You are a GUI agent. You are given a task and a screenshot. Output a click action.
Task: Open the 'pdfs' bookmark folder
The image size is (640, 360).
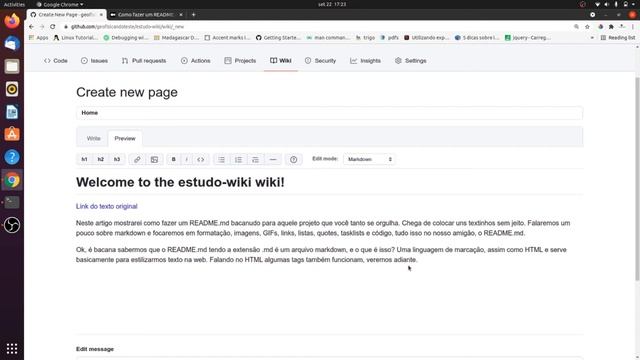click(389, 38)
